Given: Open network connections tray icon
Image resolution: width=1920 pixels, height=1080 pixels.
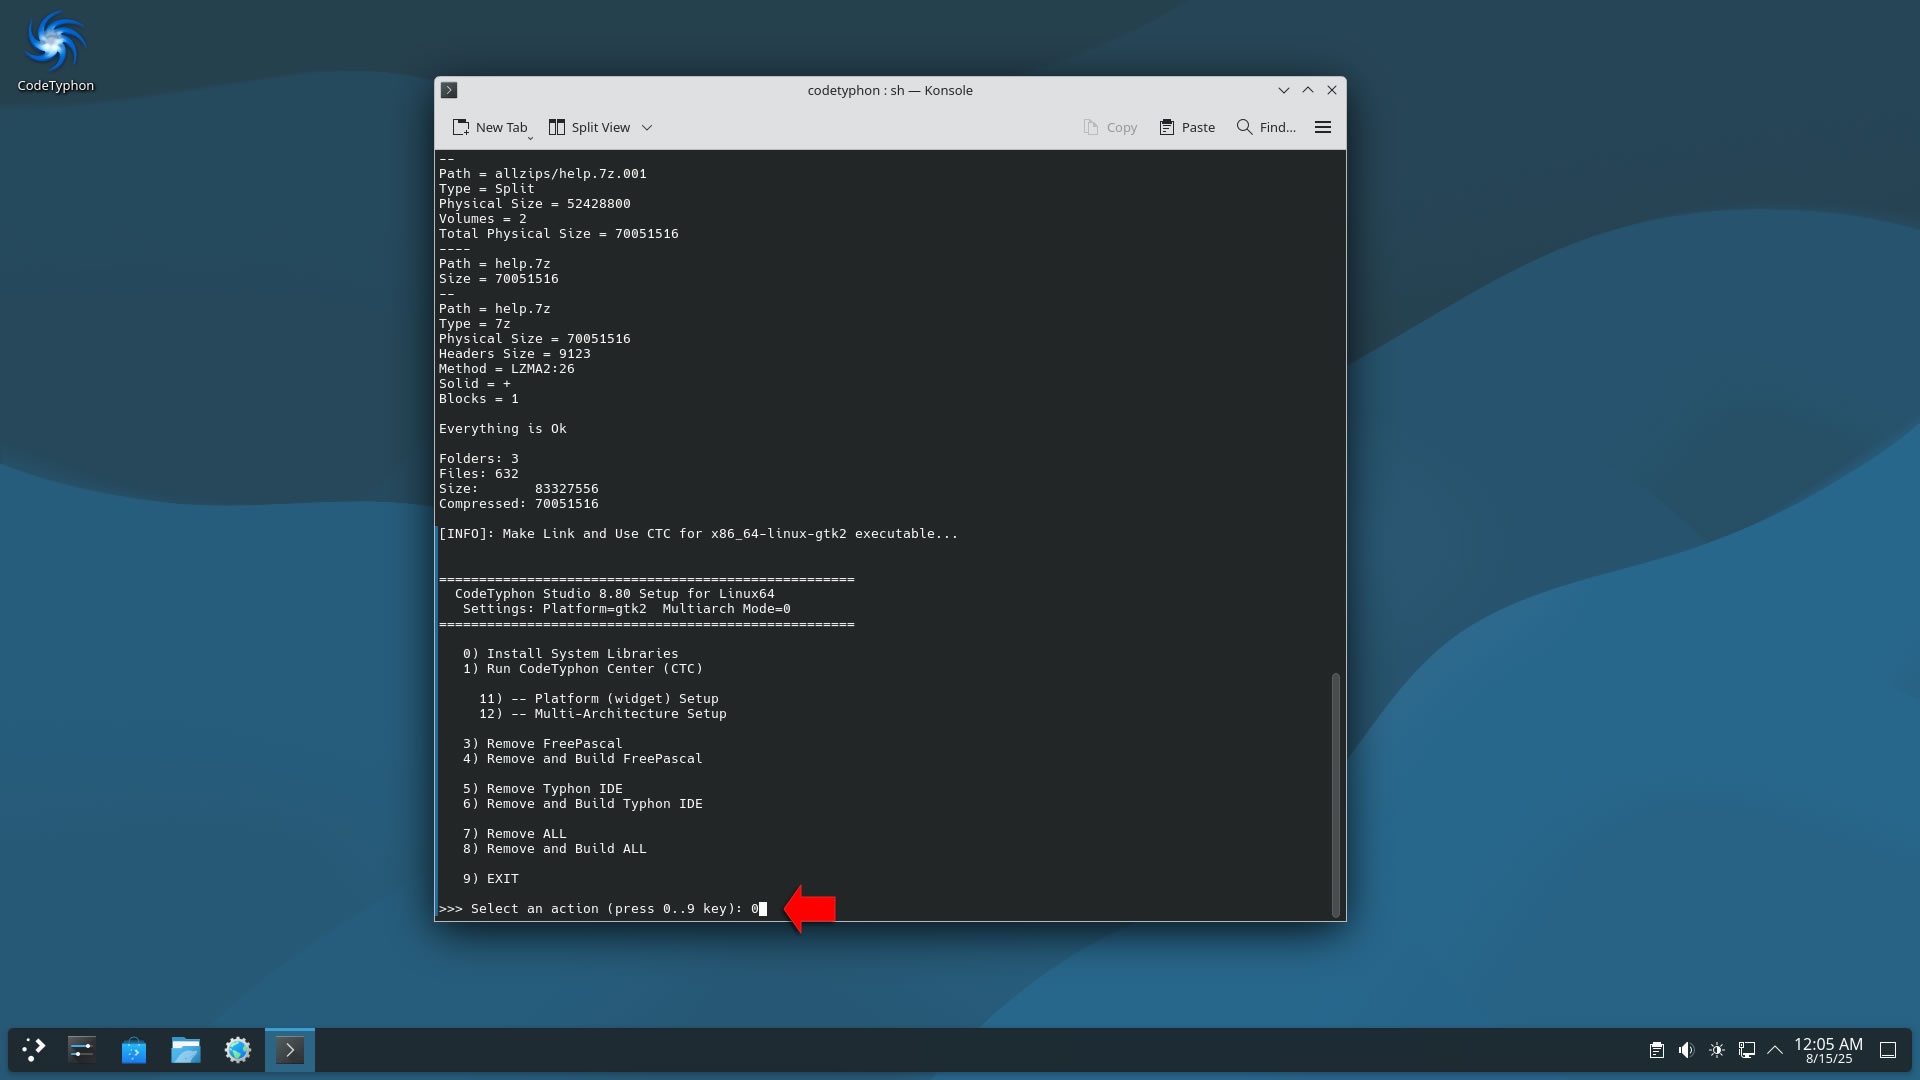Looking at the screenshot, I should click(x=1746, y=1050).
